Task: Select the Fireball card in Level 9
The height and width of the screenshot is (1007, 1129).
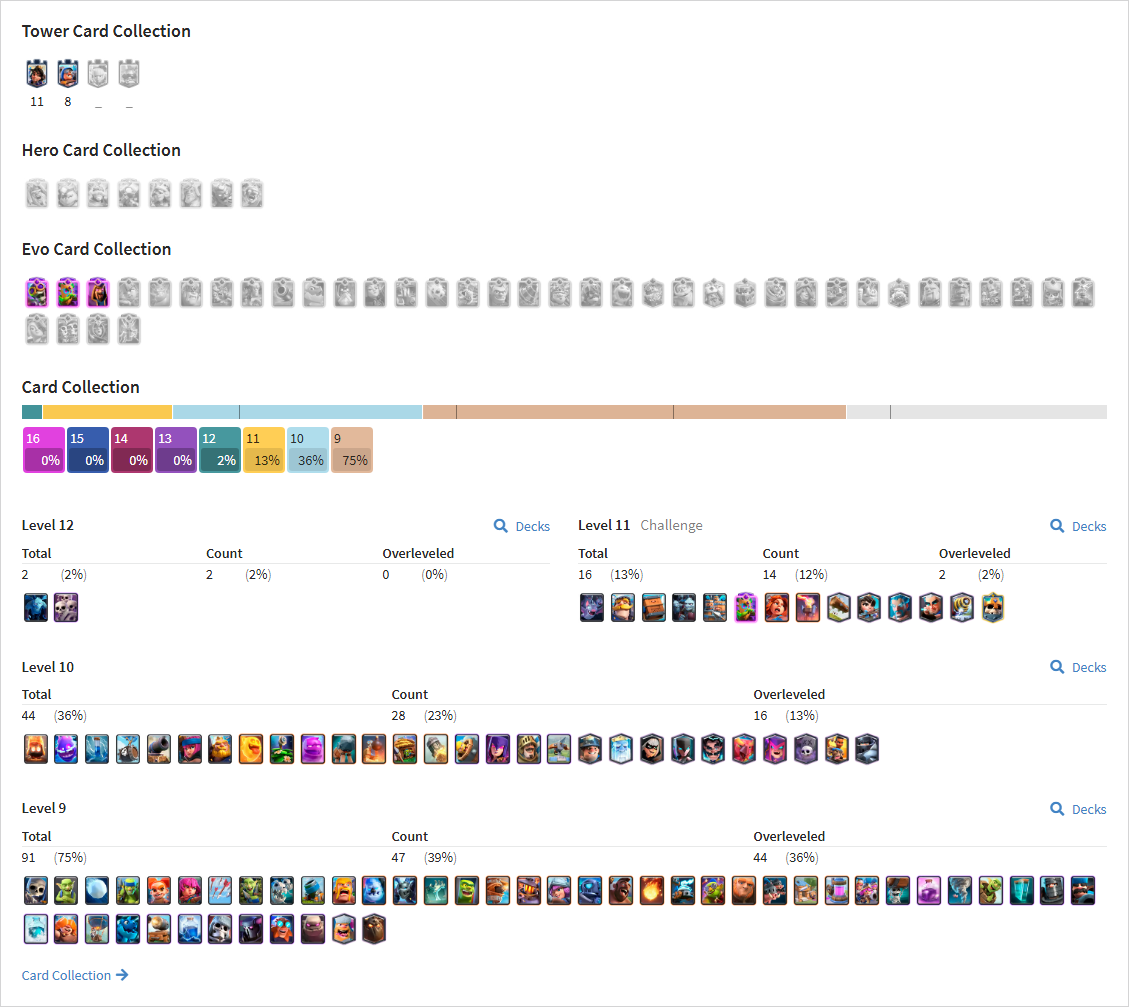Action: pos(651,890)
